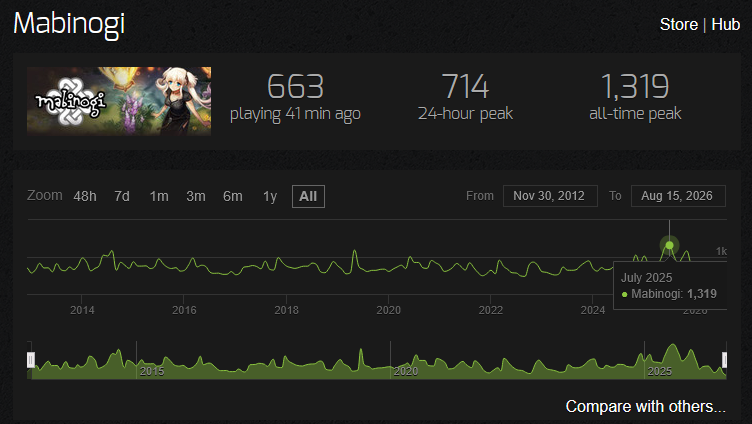
Task: Click the 2024 axis label
Action: tap(593, 310)
